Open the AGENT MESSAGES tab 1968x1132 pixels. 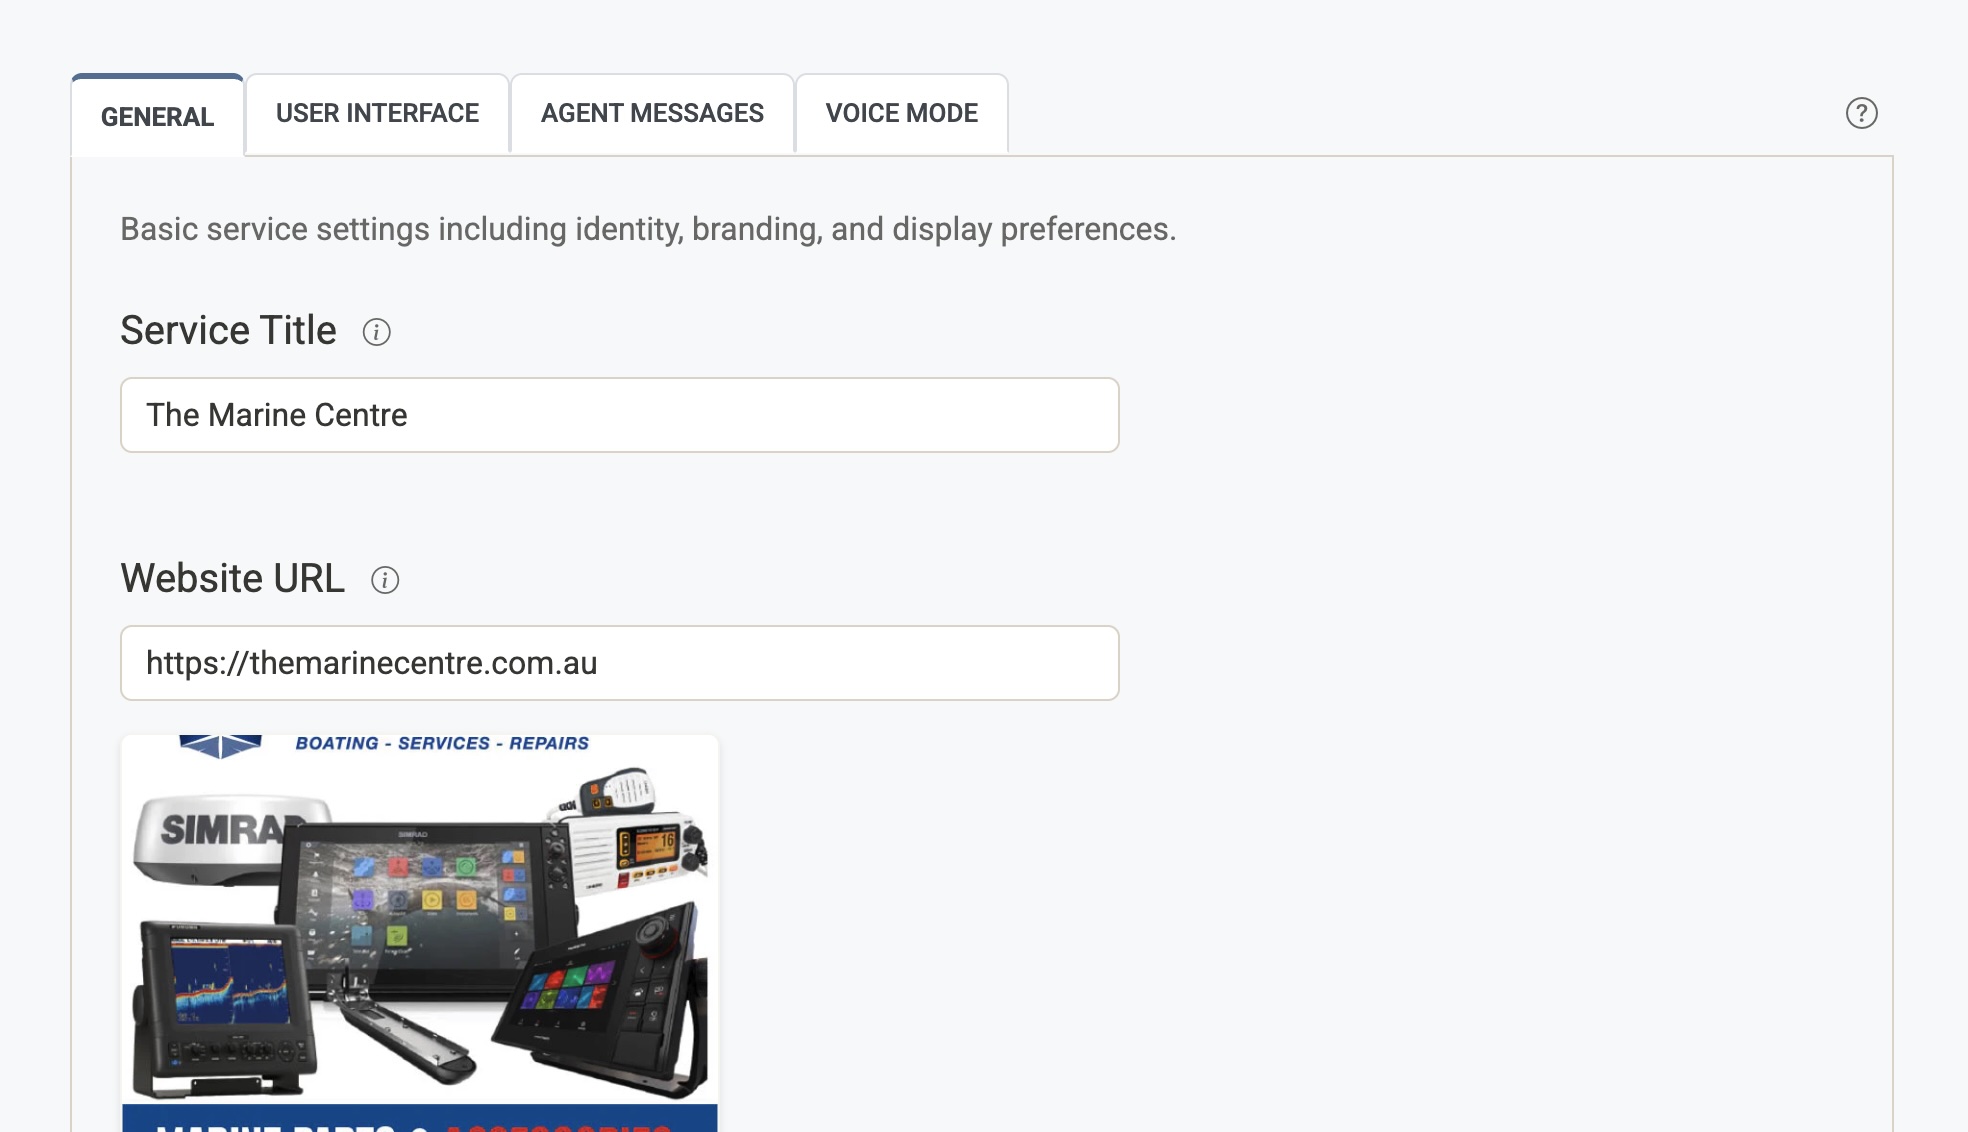point(652,113)
